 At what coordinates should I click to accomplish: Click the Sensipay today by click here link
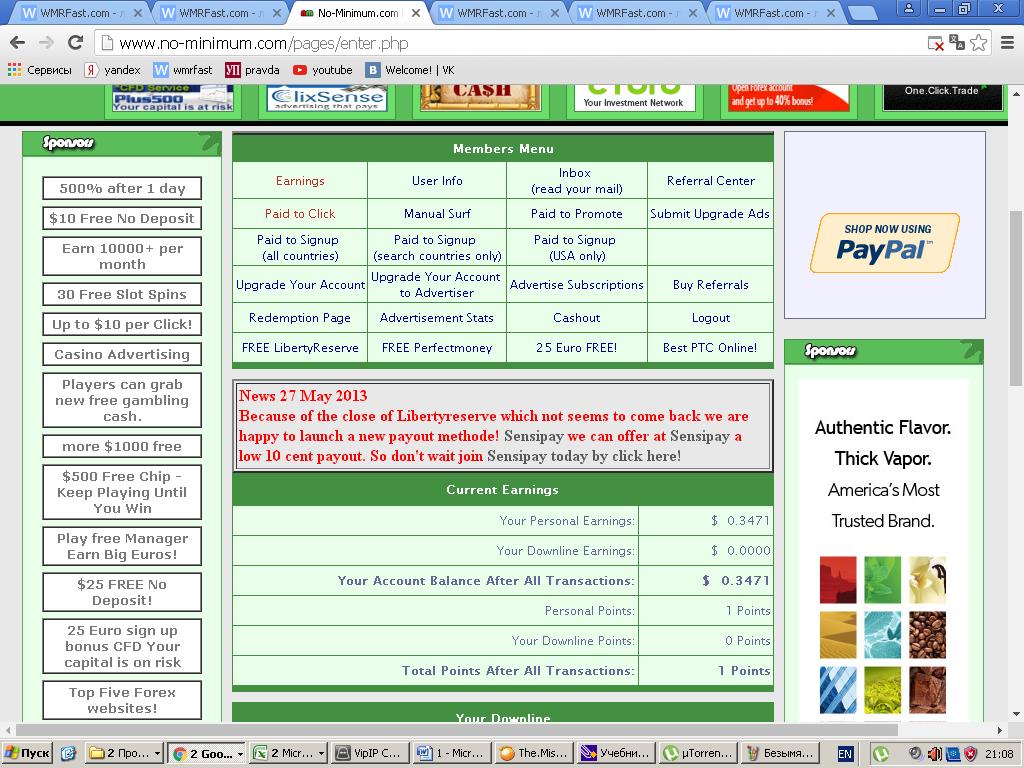pyautogui.click(x=584, y=456)
